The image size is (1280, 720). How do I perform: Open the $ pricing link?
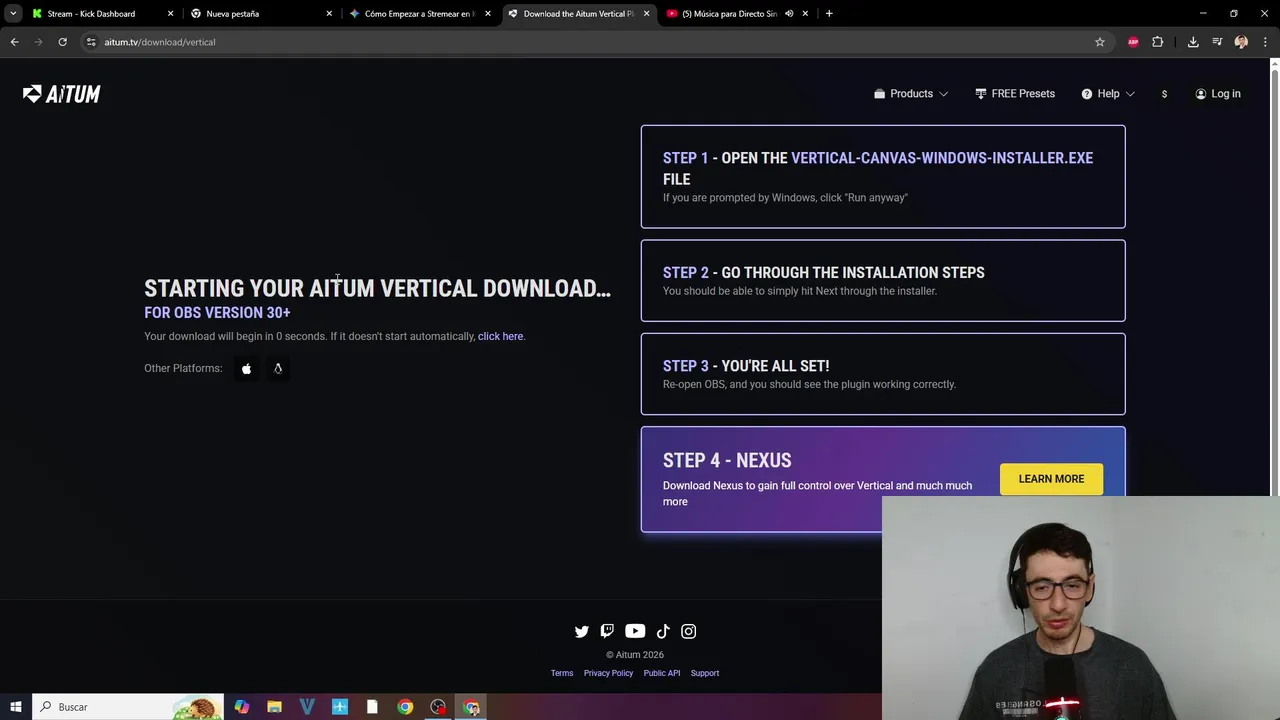[x=1164, y=94]
